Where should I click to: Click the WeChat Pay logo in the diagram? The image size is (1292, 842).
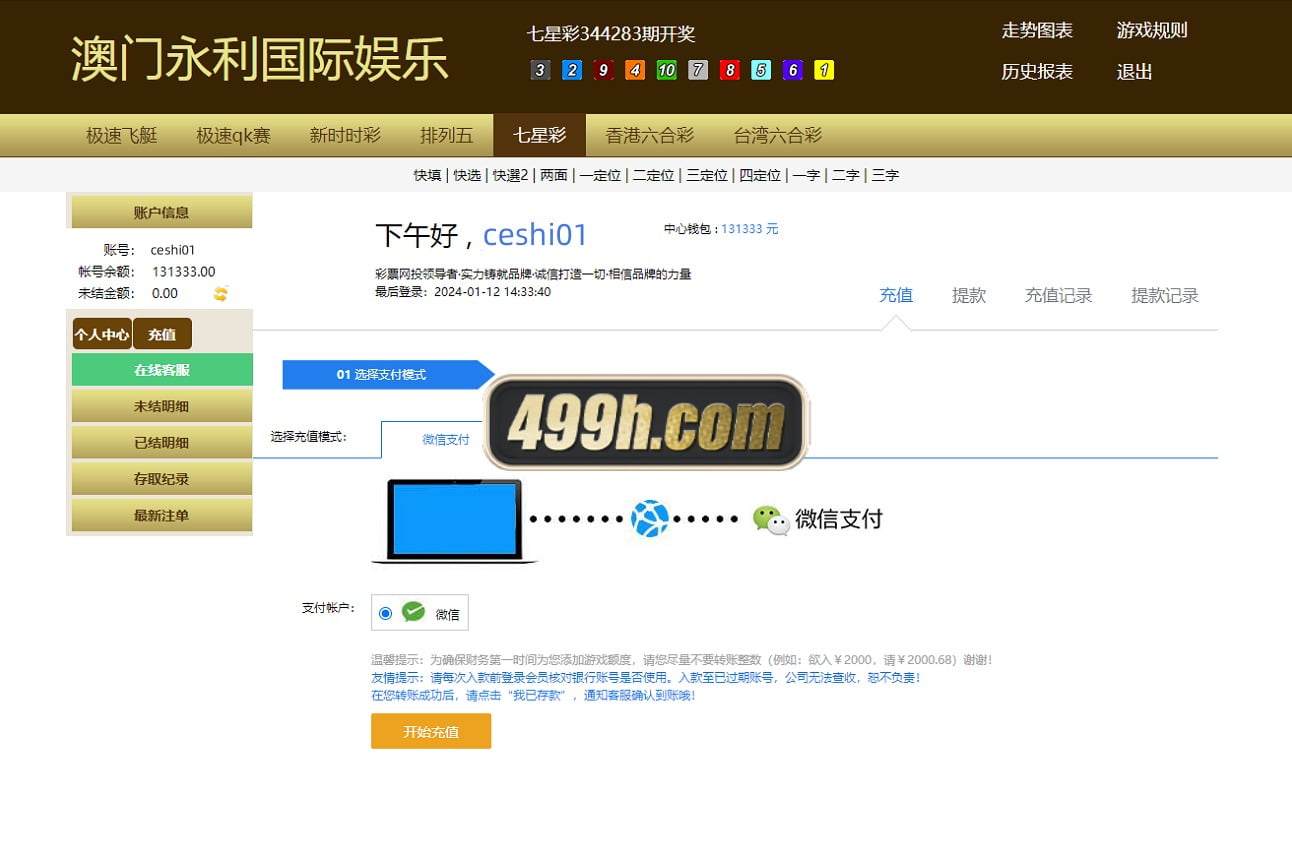pos(818,519)
